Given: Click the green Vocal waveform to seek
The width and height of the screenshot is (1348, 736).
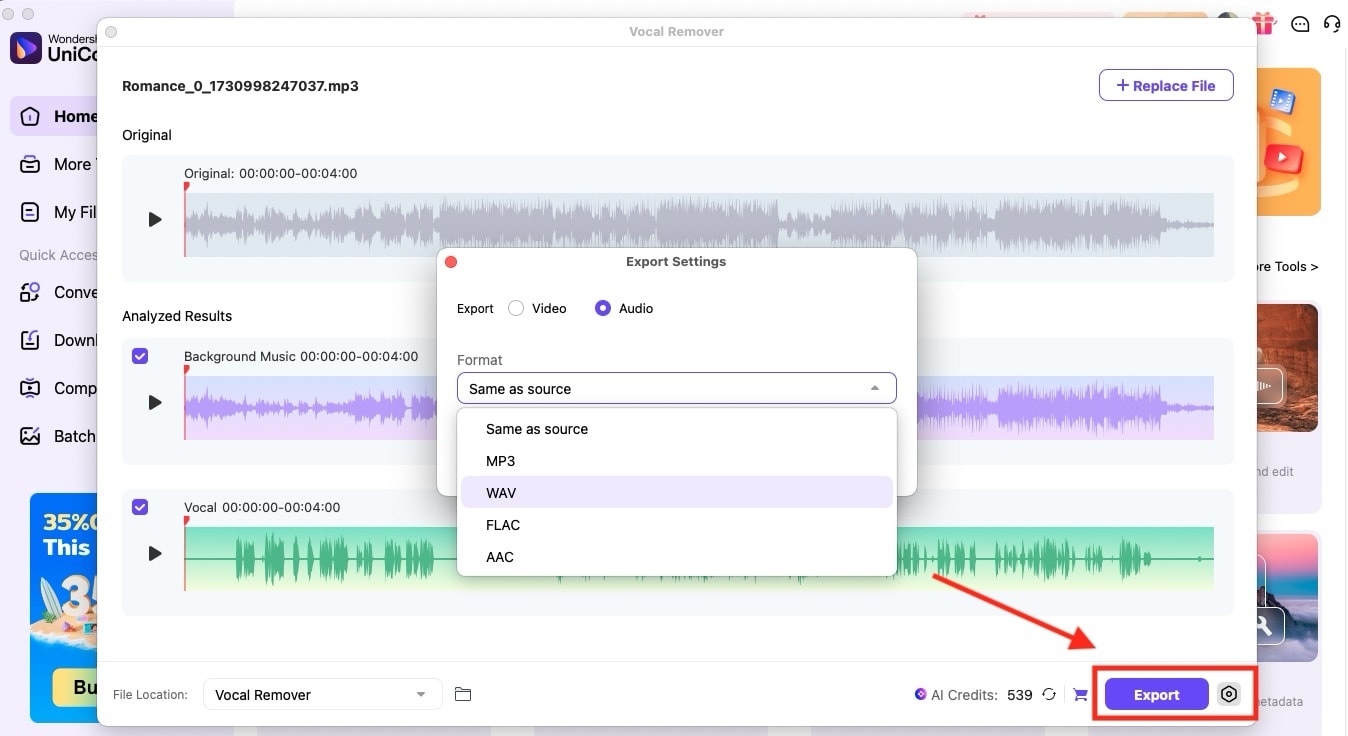Looking at the screenshot, I should click(x=699, y=558).
